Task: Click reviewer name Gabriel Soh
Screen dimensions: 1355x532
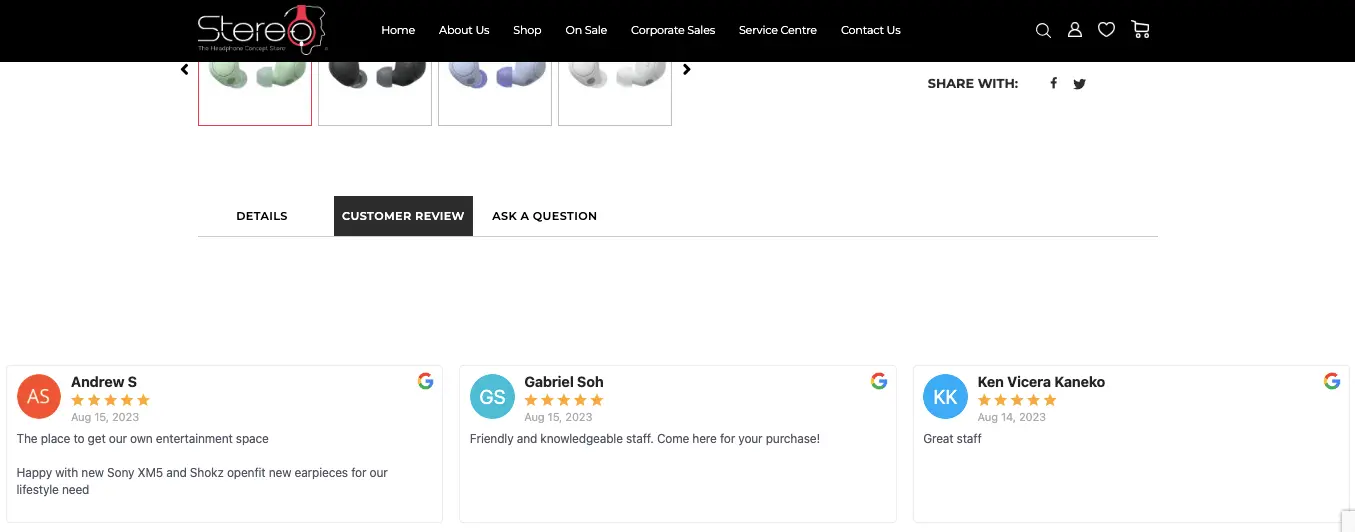Action: tap(564, 382)
